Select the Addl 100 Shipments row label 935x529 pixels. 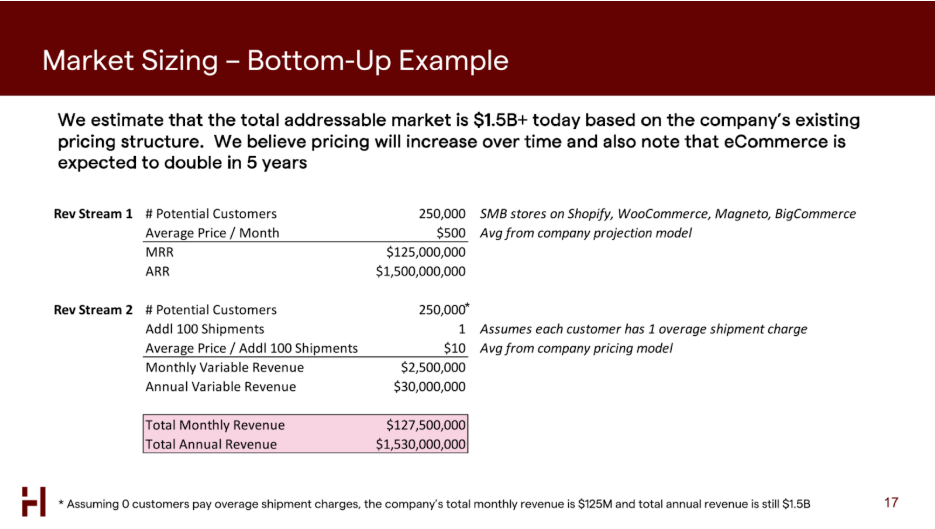(205, 329)
